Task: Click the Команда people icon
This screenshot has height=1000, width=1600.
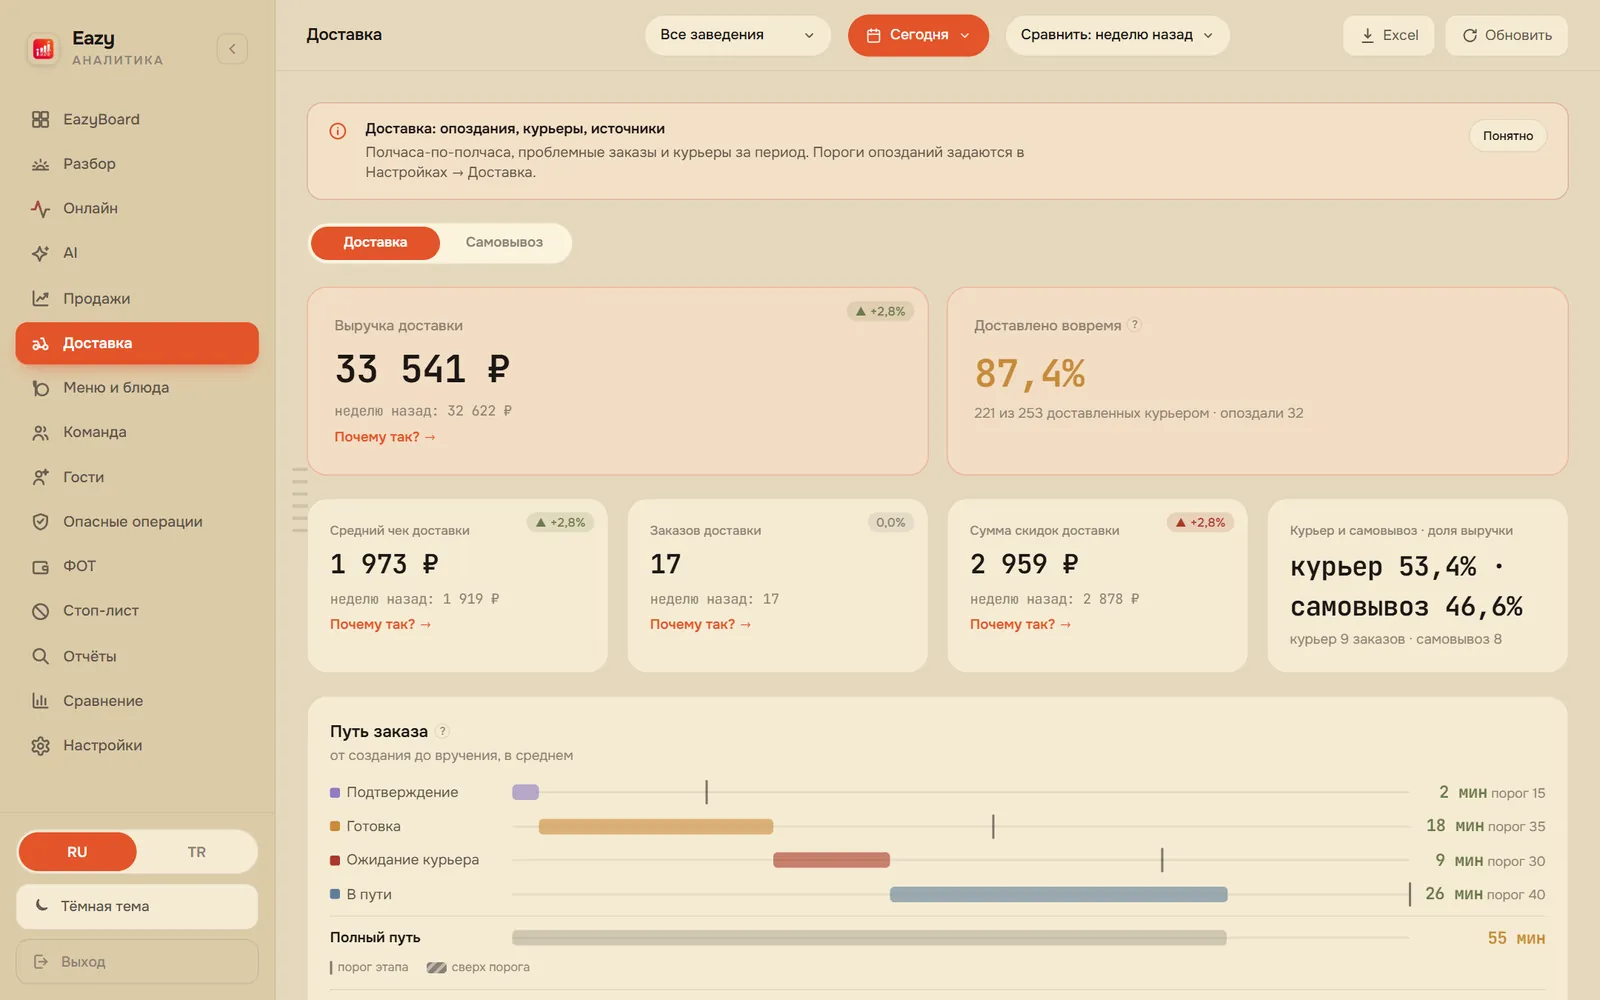Action: [40, 432]
